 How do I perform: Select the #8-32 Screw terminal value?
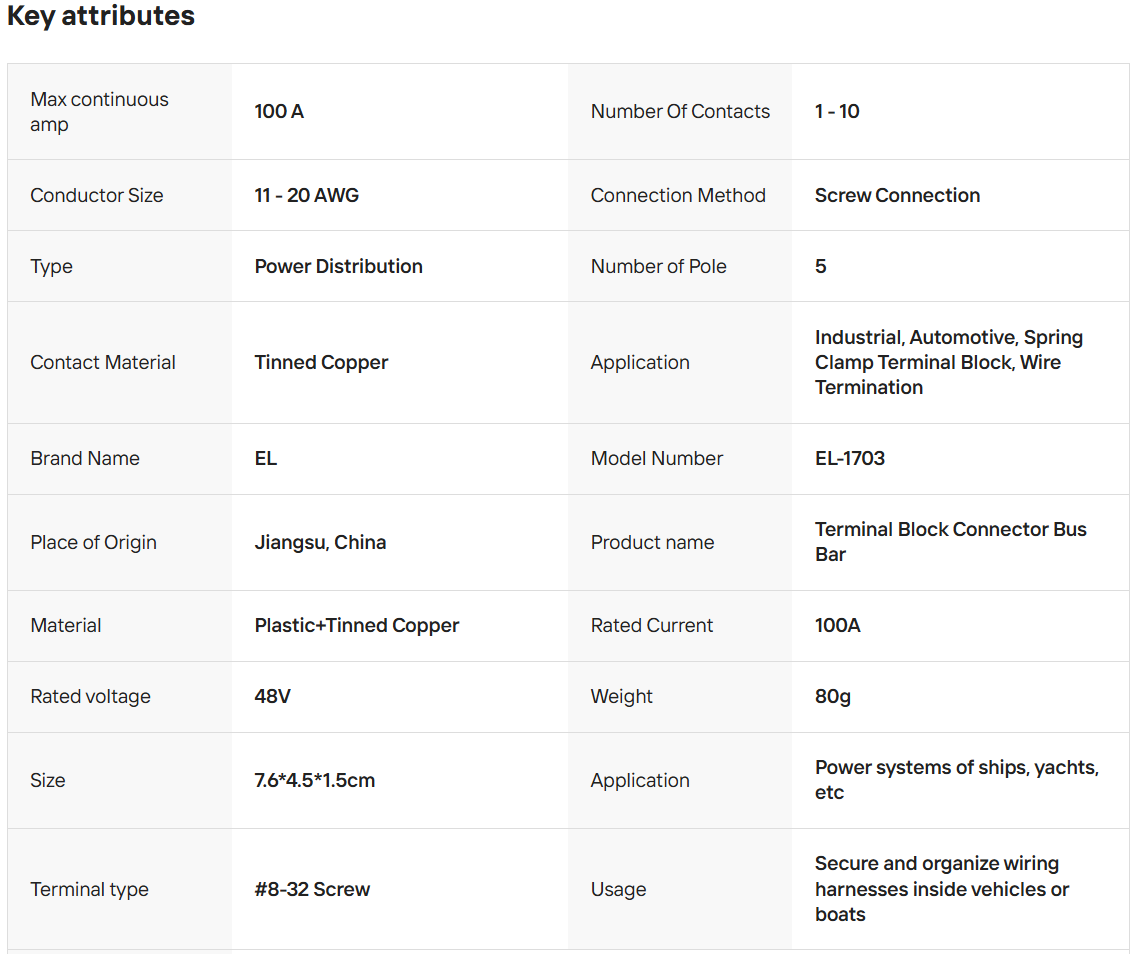312,889
